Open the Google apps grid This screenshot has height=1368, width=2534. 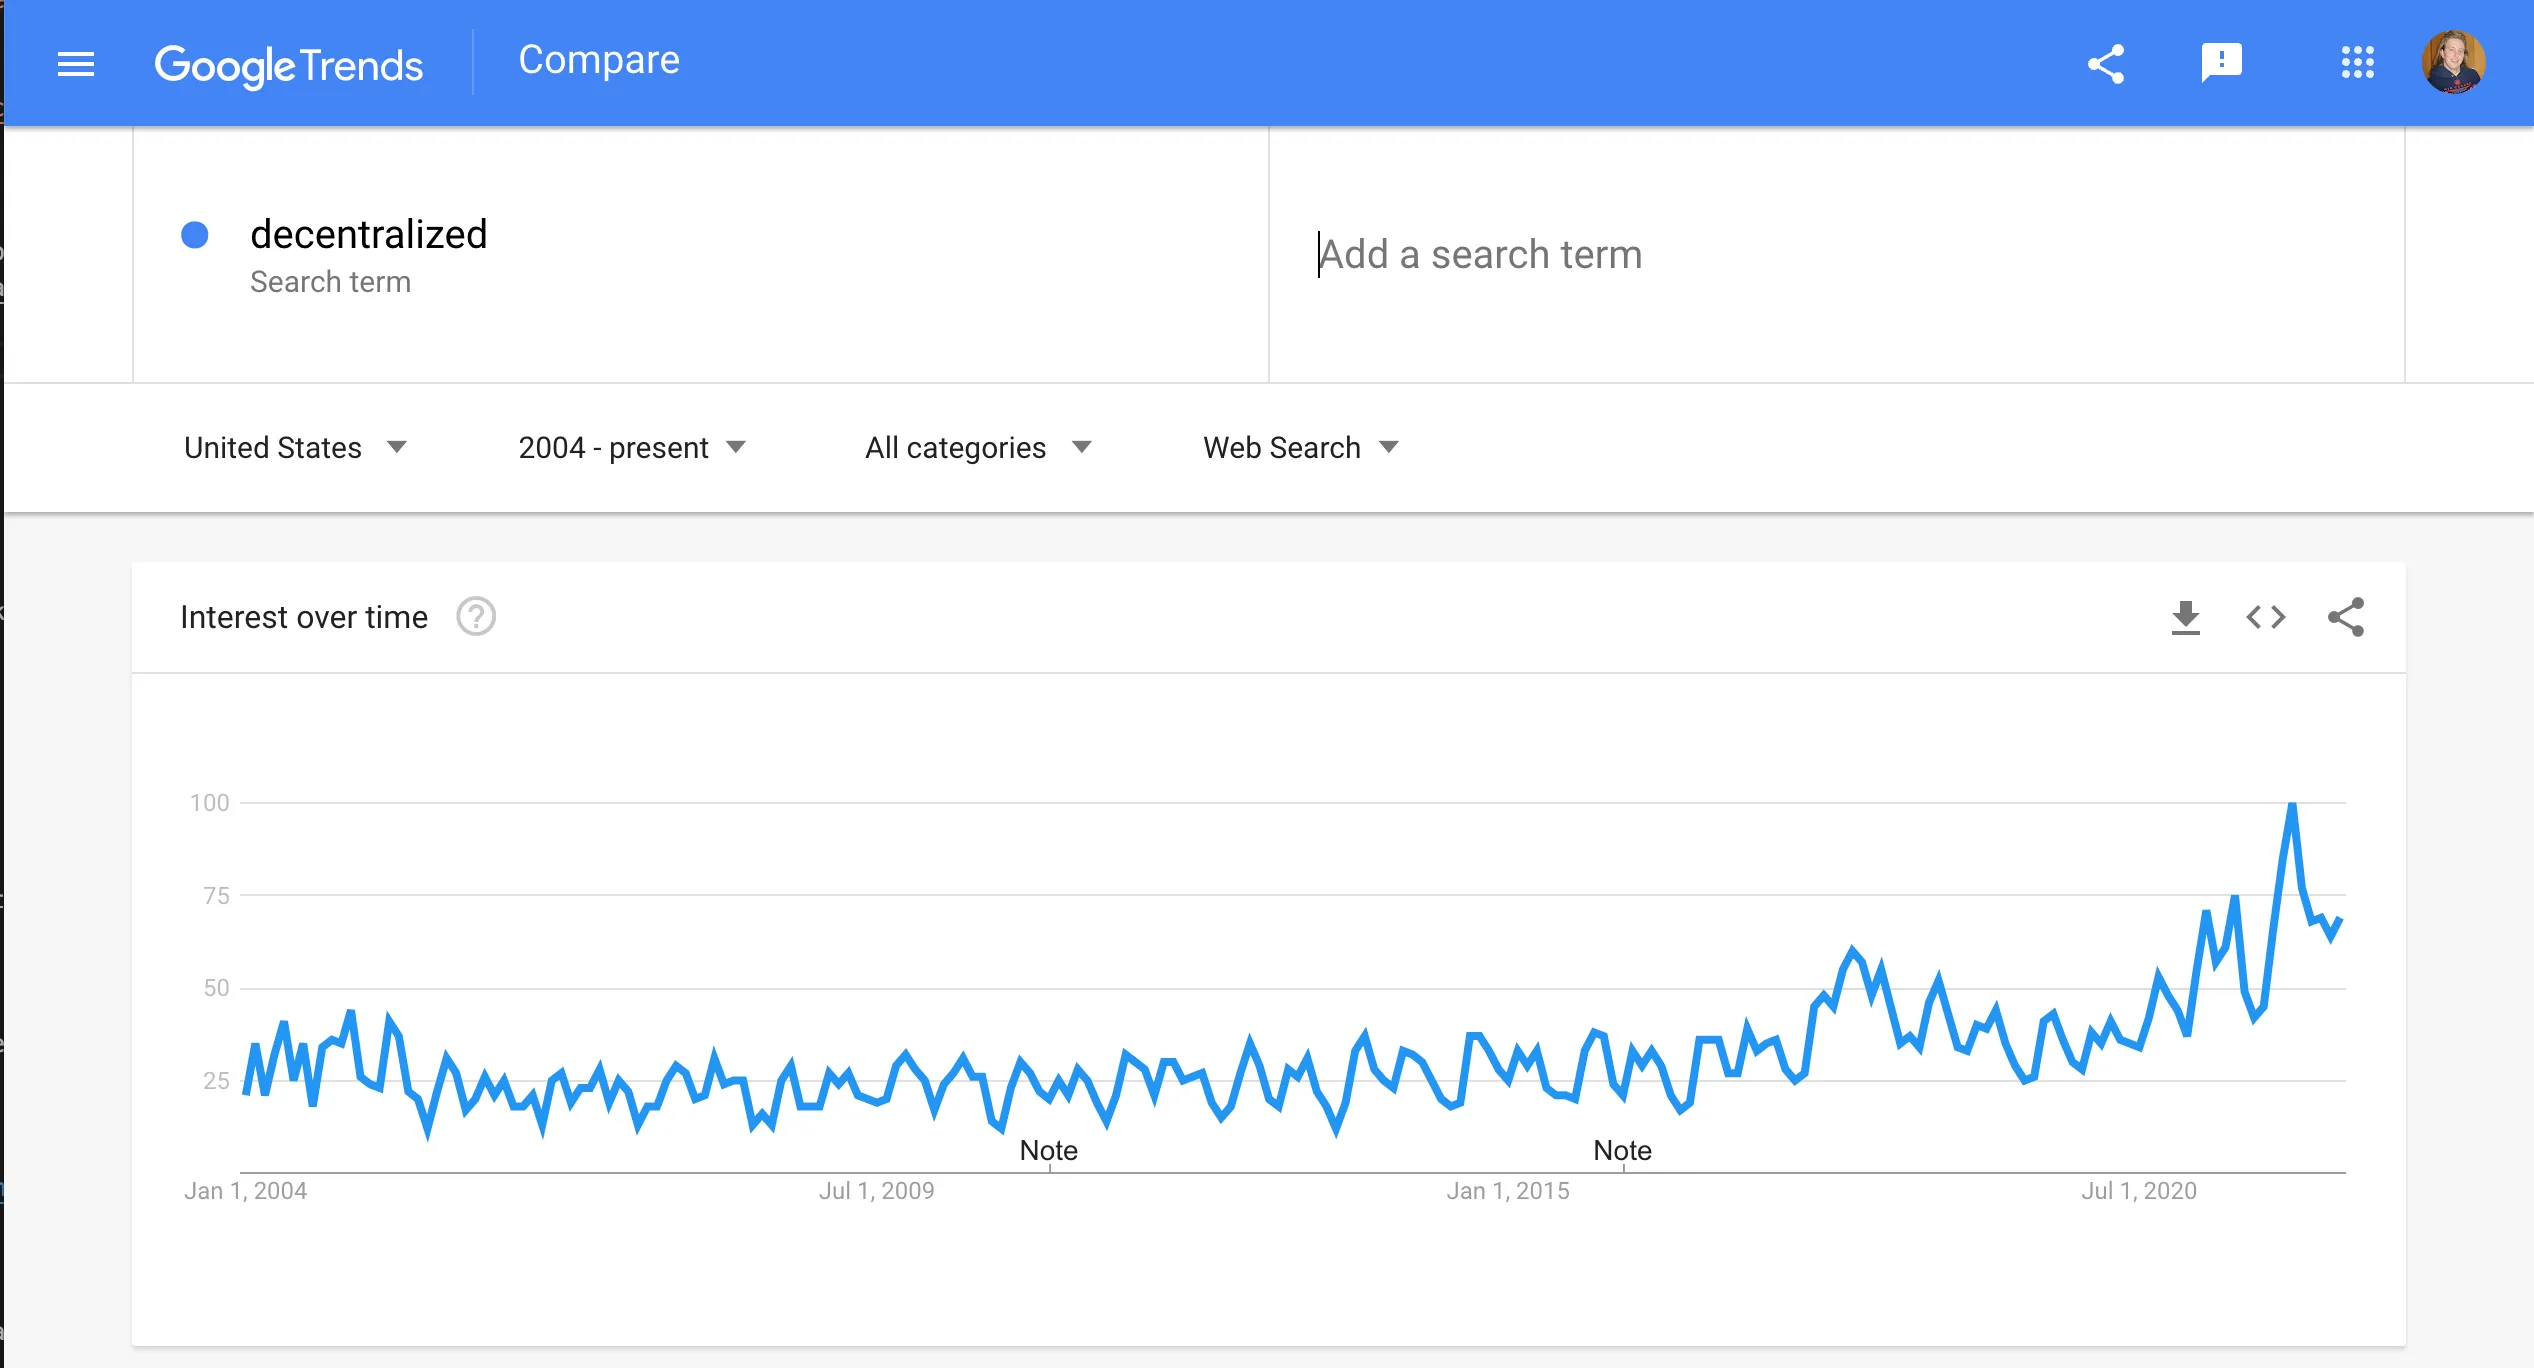(x=2359, y=63)
